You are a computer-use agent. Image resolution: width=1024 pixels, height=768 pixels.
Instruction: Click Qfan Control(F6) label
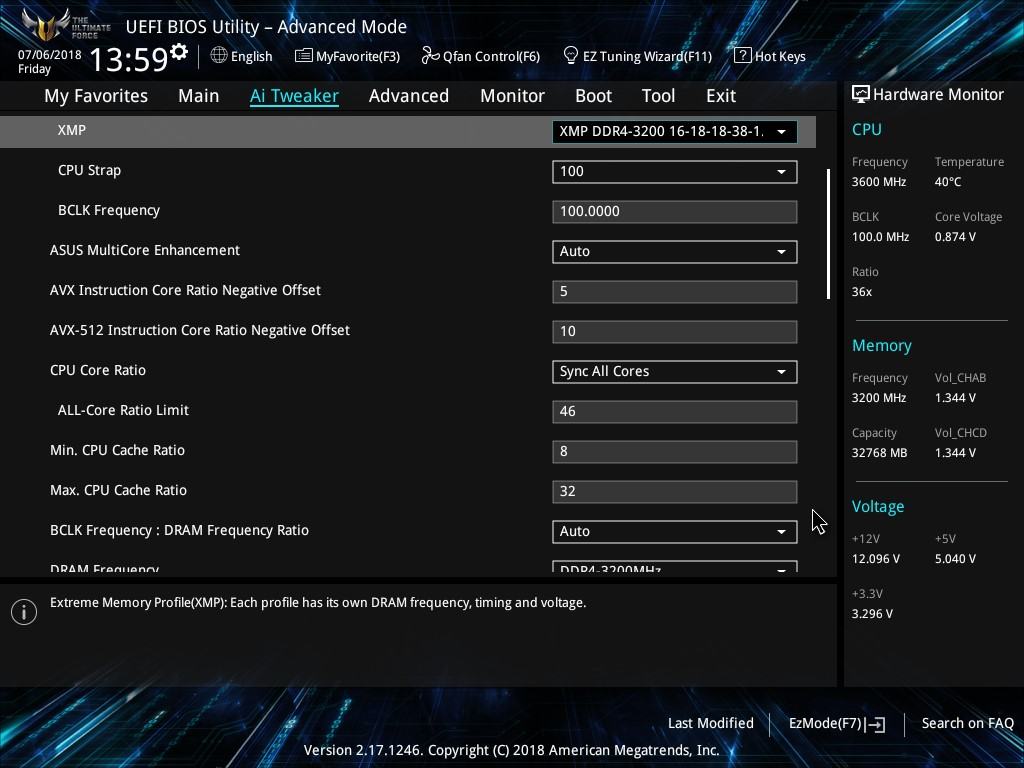point(491,56)
